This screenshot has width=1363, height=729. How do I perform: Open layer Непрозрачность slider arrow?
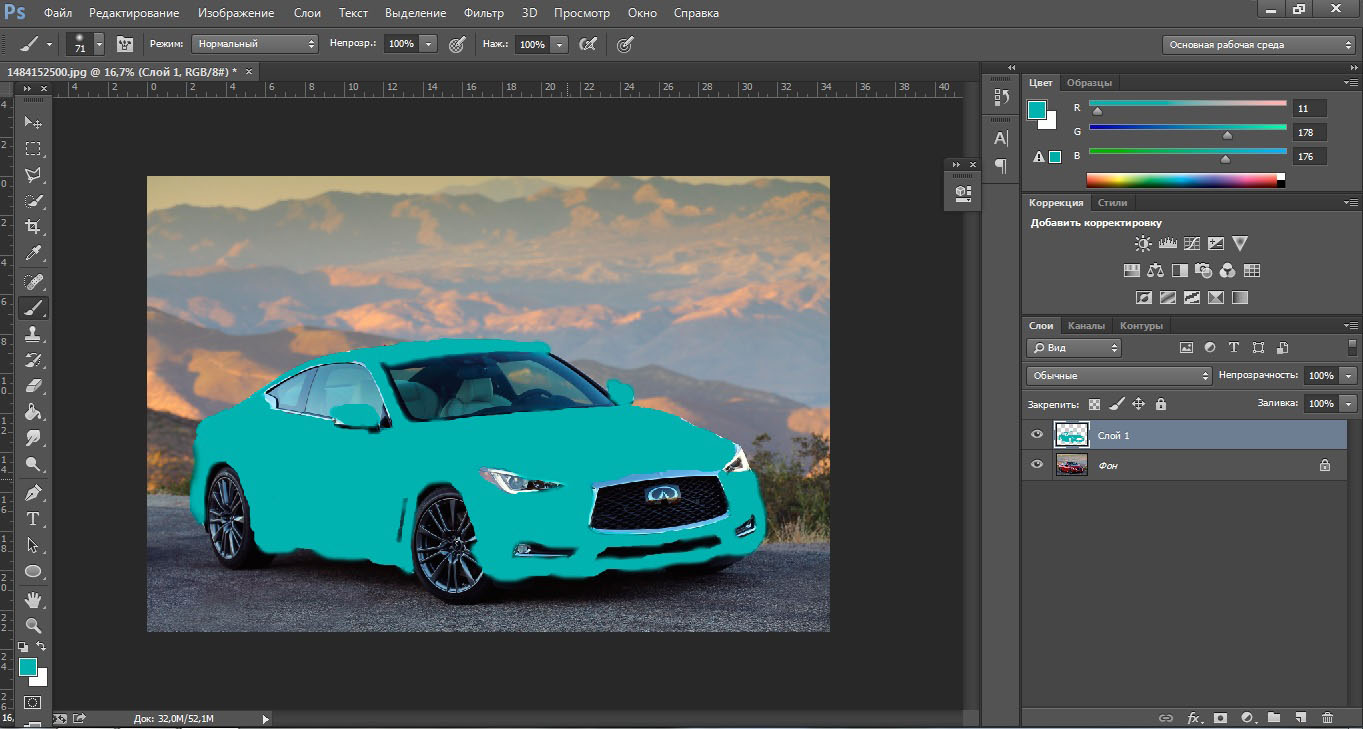pos(1349,375)
